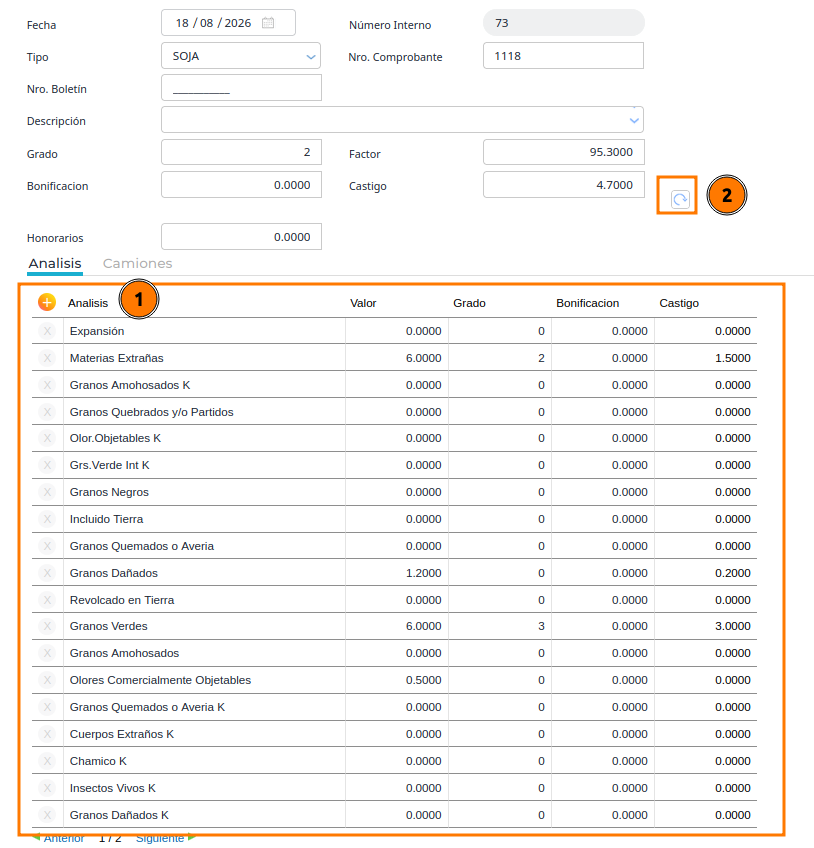
Task: Switch to the Camiones tab
Action: click(x=137, y=263)
